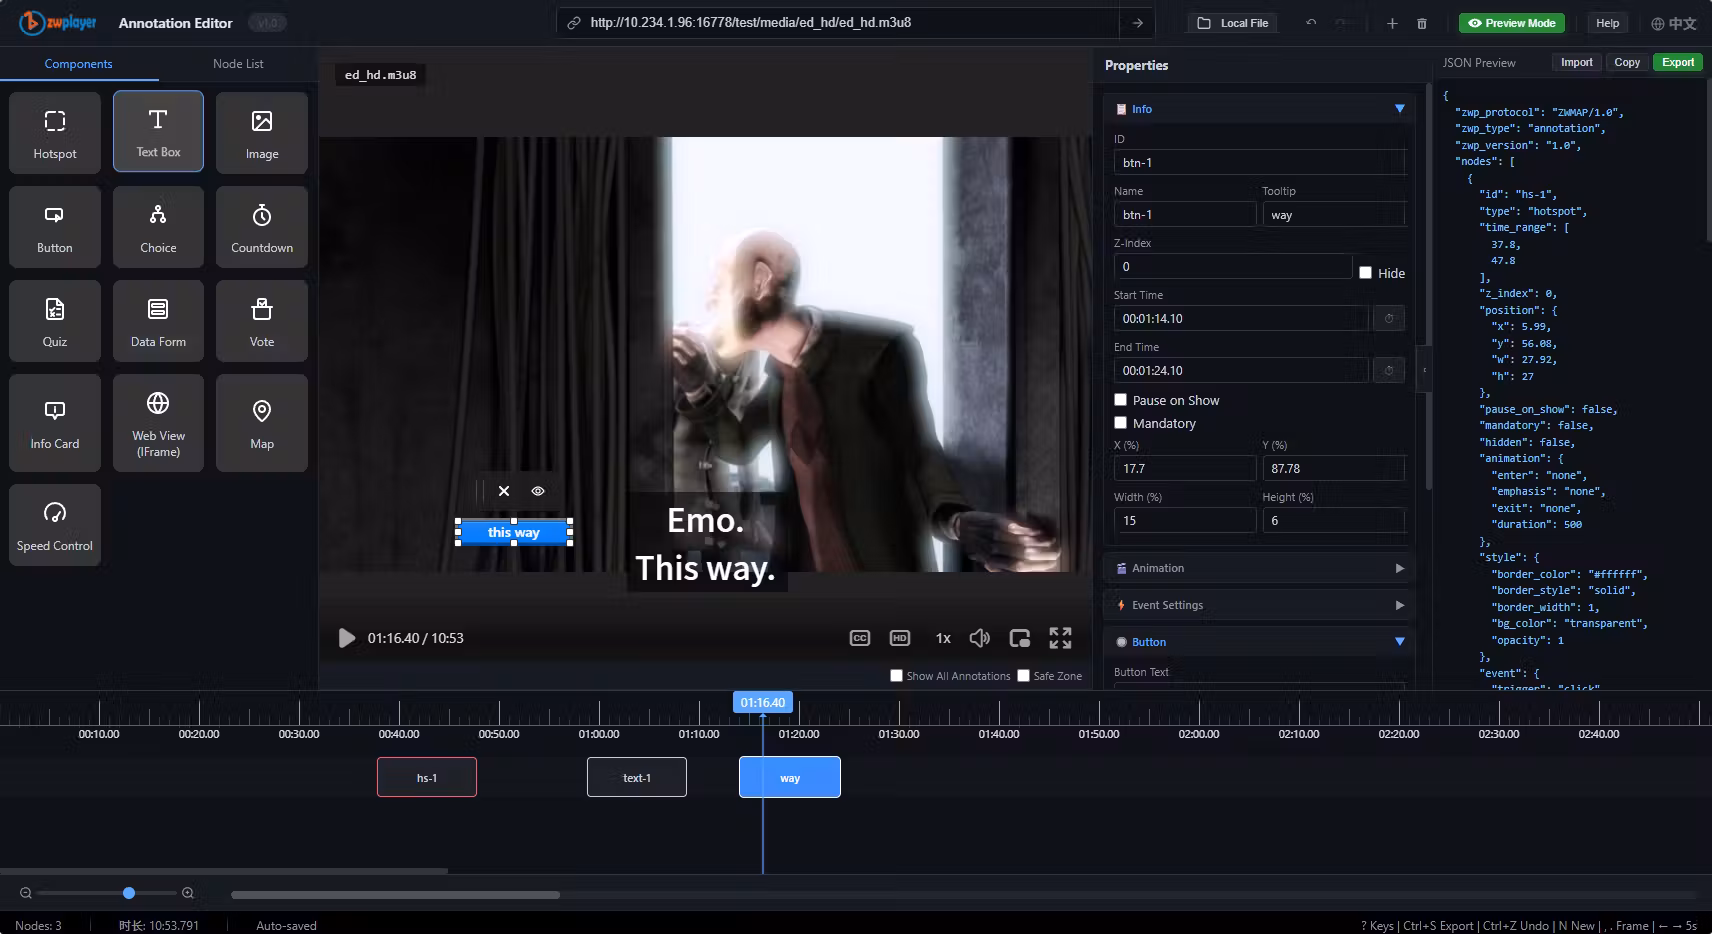
Task: Add a Web View (IFrame) component
Action: [158, 423]
